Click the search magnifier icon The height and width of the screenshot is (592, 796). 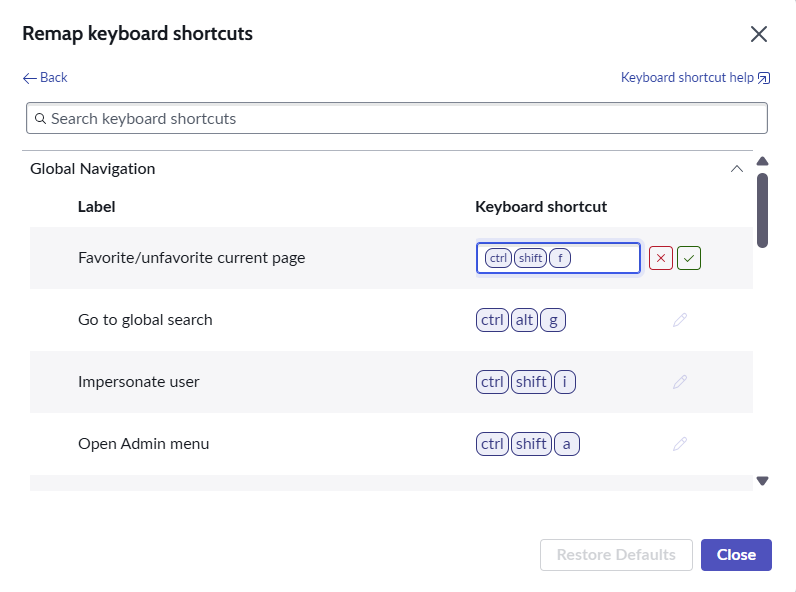coord(40,119)
